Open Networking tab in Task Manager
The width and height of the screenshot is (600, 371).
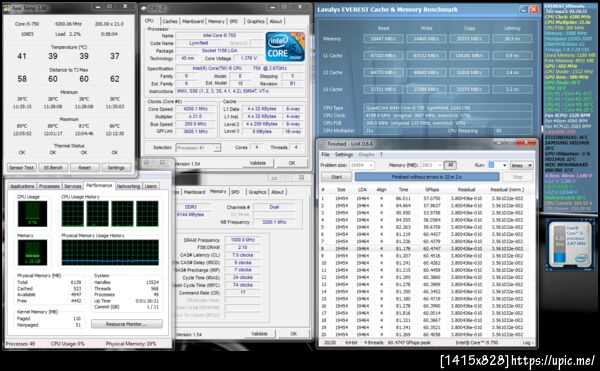click(128, 186)
